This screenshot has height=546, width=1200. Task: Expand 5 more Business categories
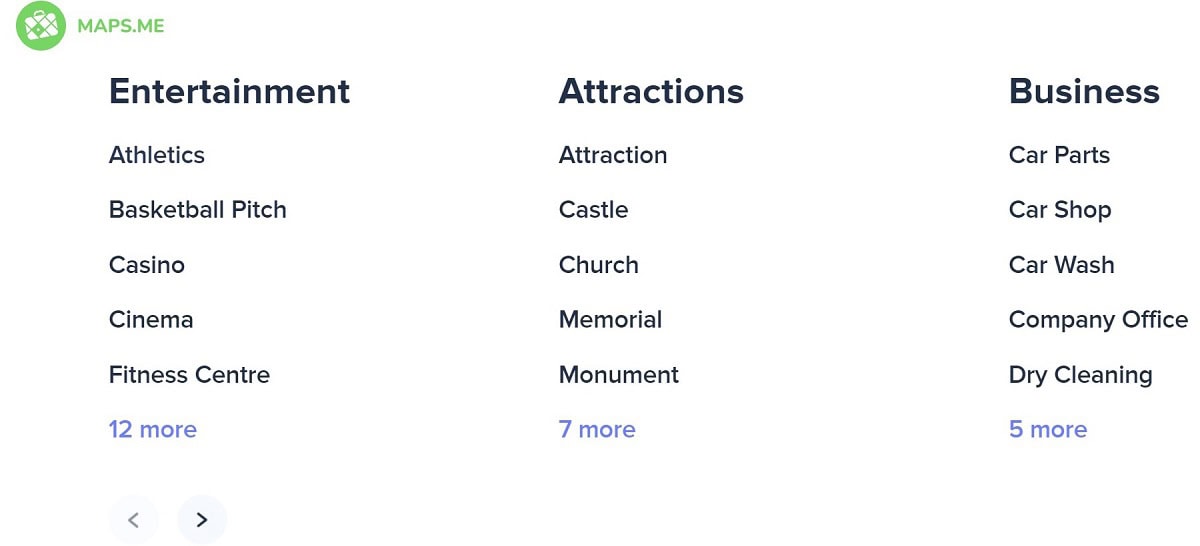pyautogui.click(x=1048, y=430)
